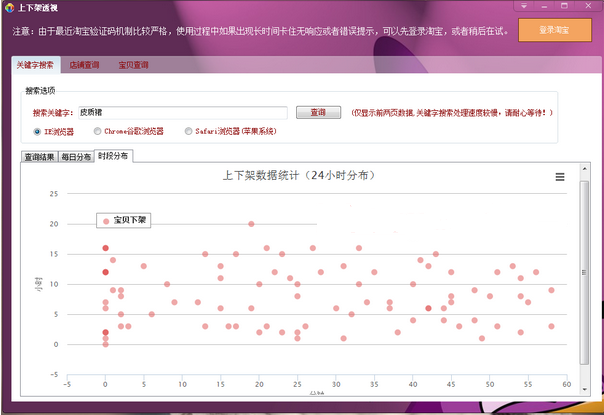
Task: Click the y-axis label 小时
Action: pyautogui.click(x=39, y=284)
